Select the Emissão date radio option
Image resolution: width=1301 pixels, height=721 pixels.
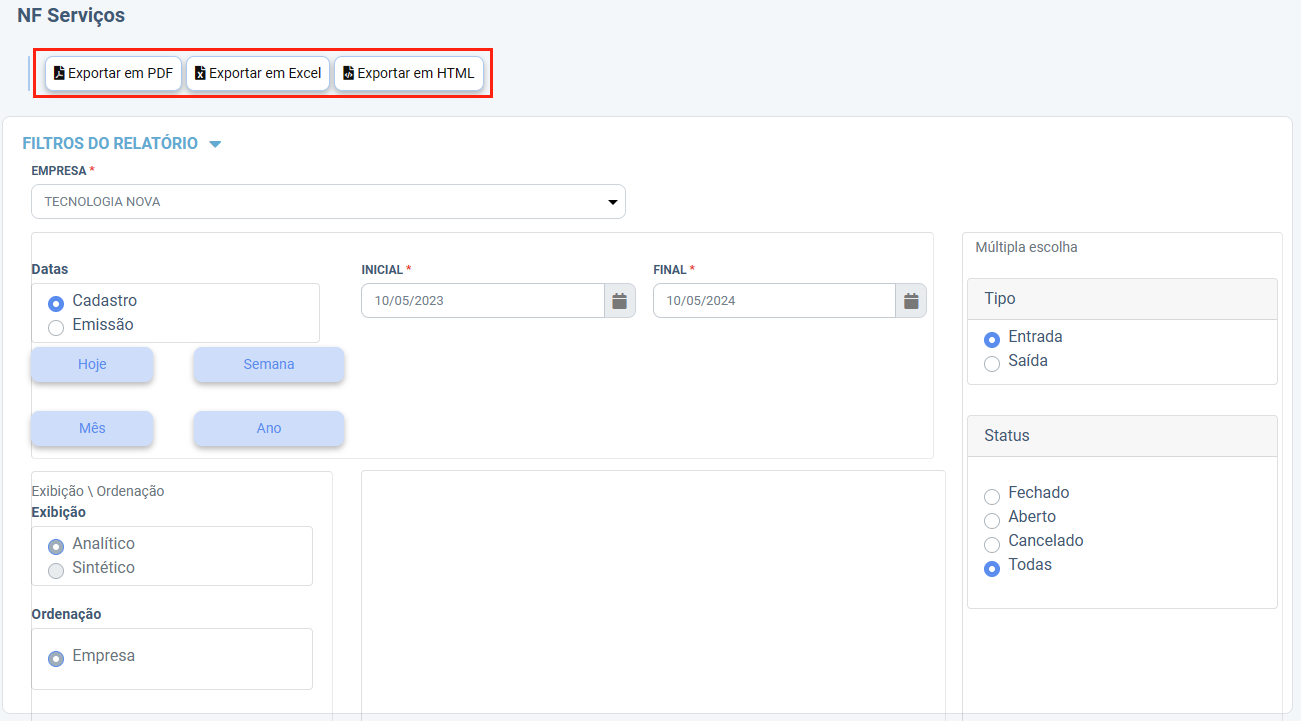56,327
